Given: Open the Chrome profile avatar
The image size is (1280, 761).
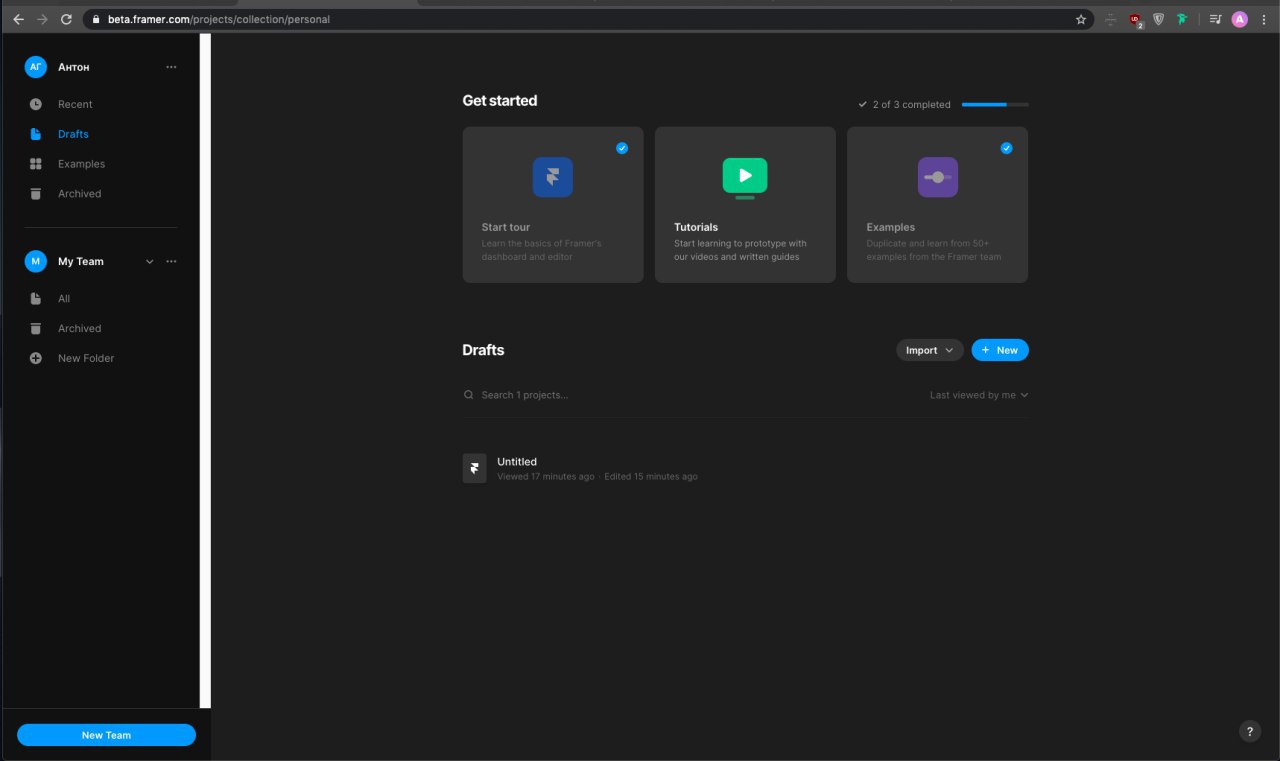Looking at the screenshot, I should [1240, 19].
